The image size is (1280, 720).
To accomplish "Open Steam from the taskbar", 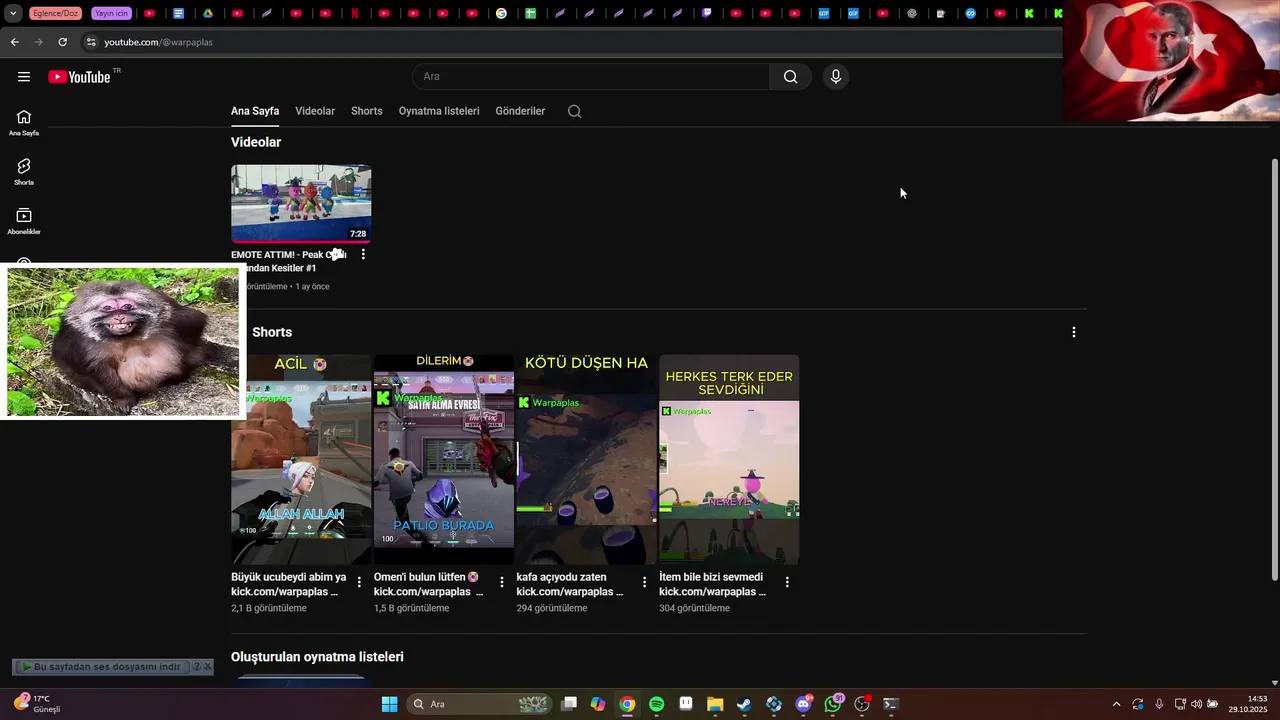I will click(x=744, y=704).
